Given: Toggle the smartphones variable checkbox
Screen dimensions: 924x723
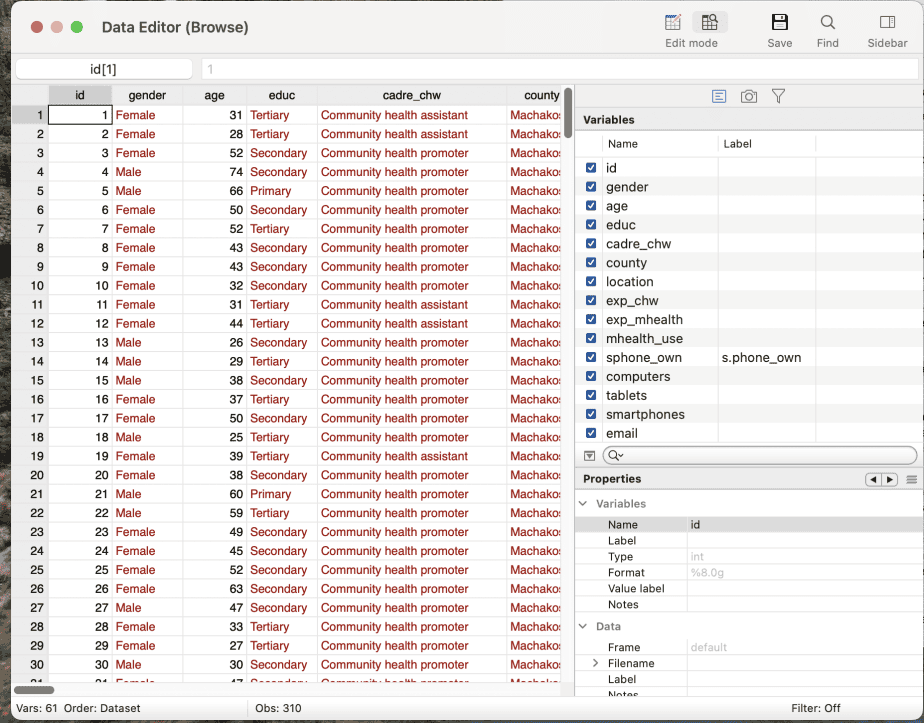Looking at the screenshot, I should [591, 414].
